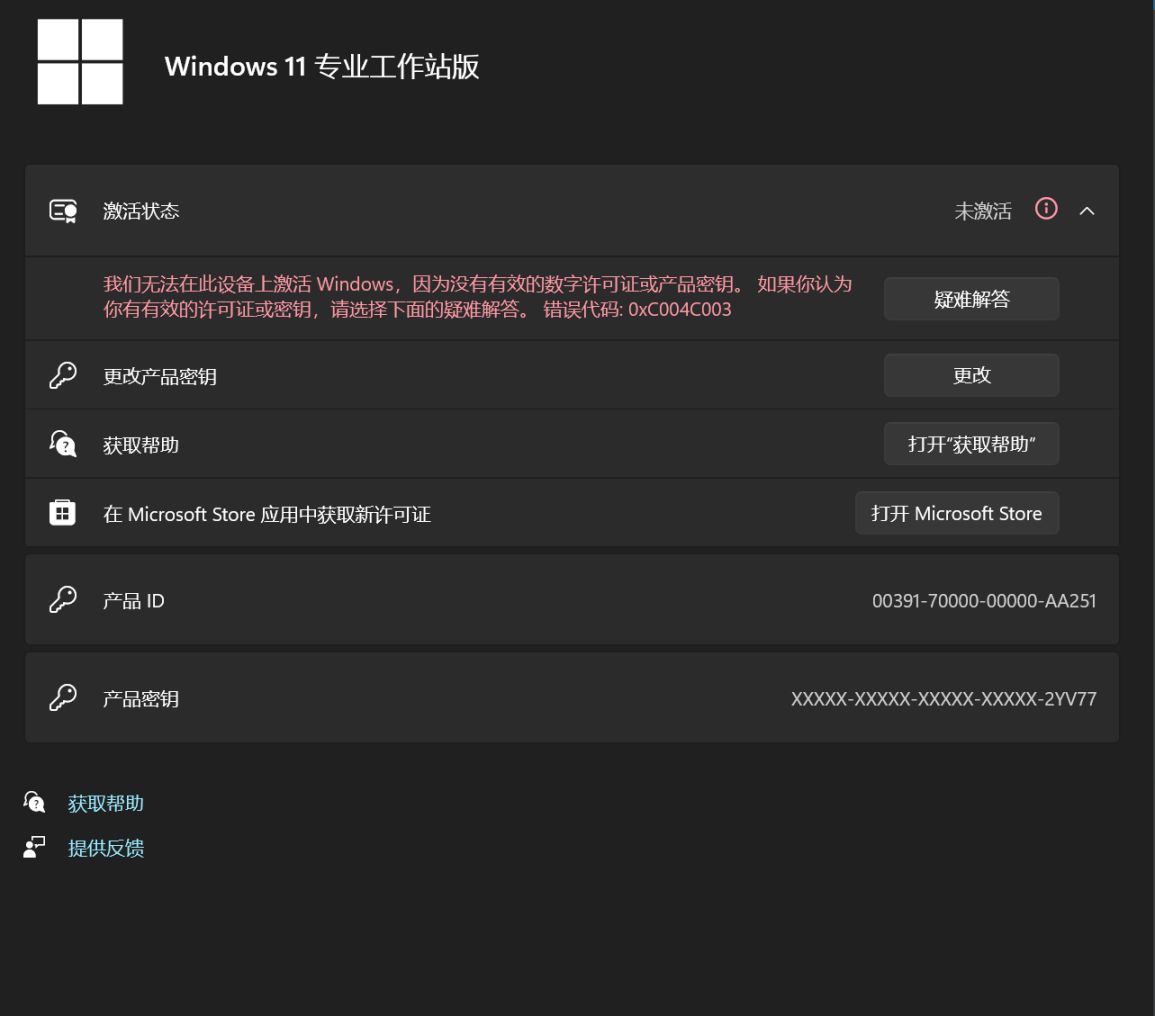
Task: Click the feedback person icon
Action: [35, 847]
